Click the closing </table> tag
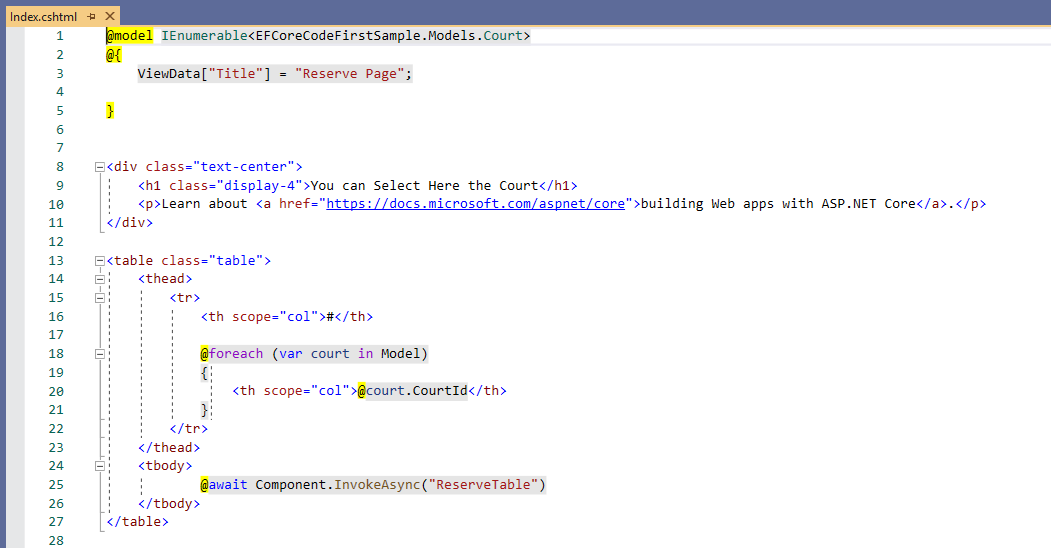The image size is (1051, 548). [137, 521]
